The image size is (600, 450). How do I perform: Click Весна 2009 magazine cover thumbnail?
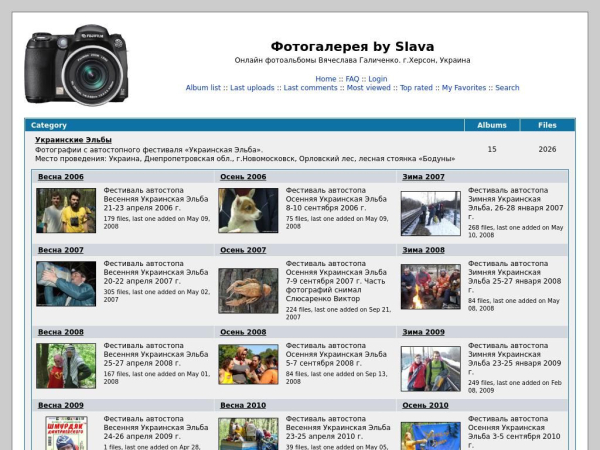(66, 433)
